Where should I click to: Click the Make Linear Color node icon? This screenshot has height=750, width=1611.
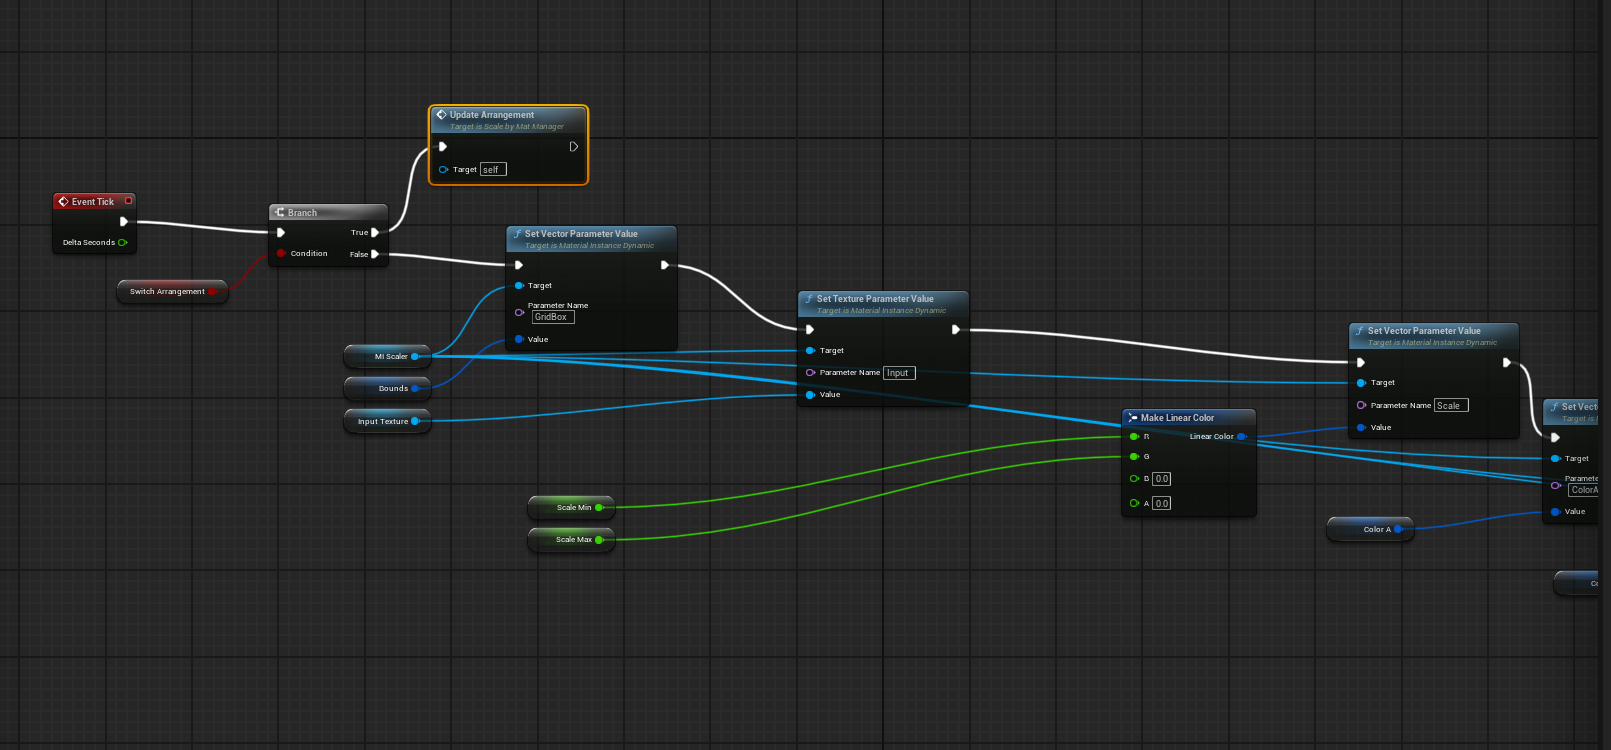tap(1132, 418)
